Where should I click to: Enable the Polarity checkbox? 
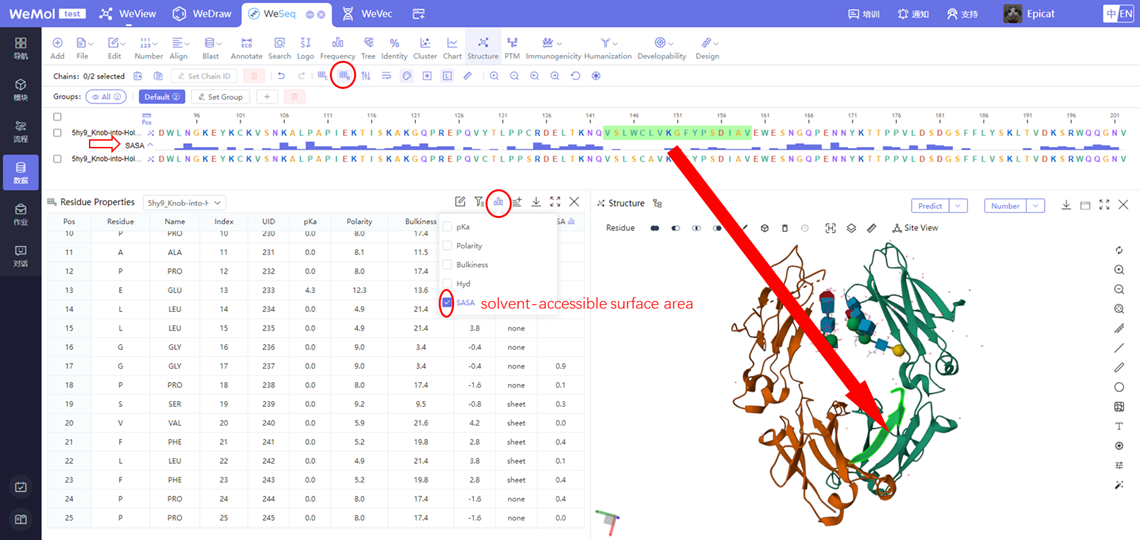coord(447,246)
